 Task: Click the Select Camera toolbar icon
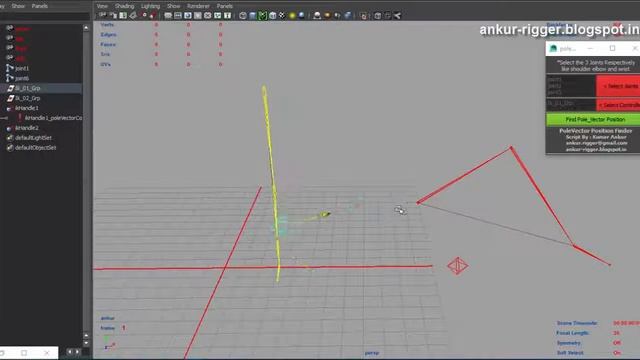102,16
